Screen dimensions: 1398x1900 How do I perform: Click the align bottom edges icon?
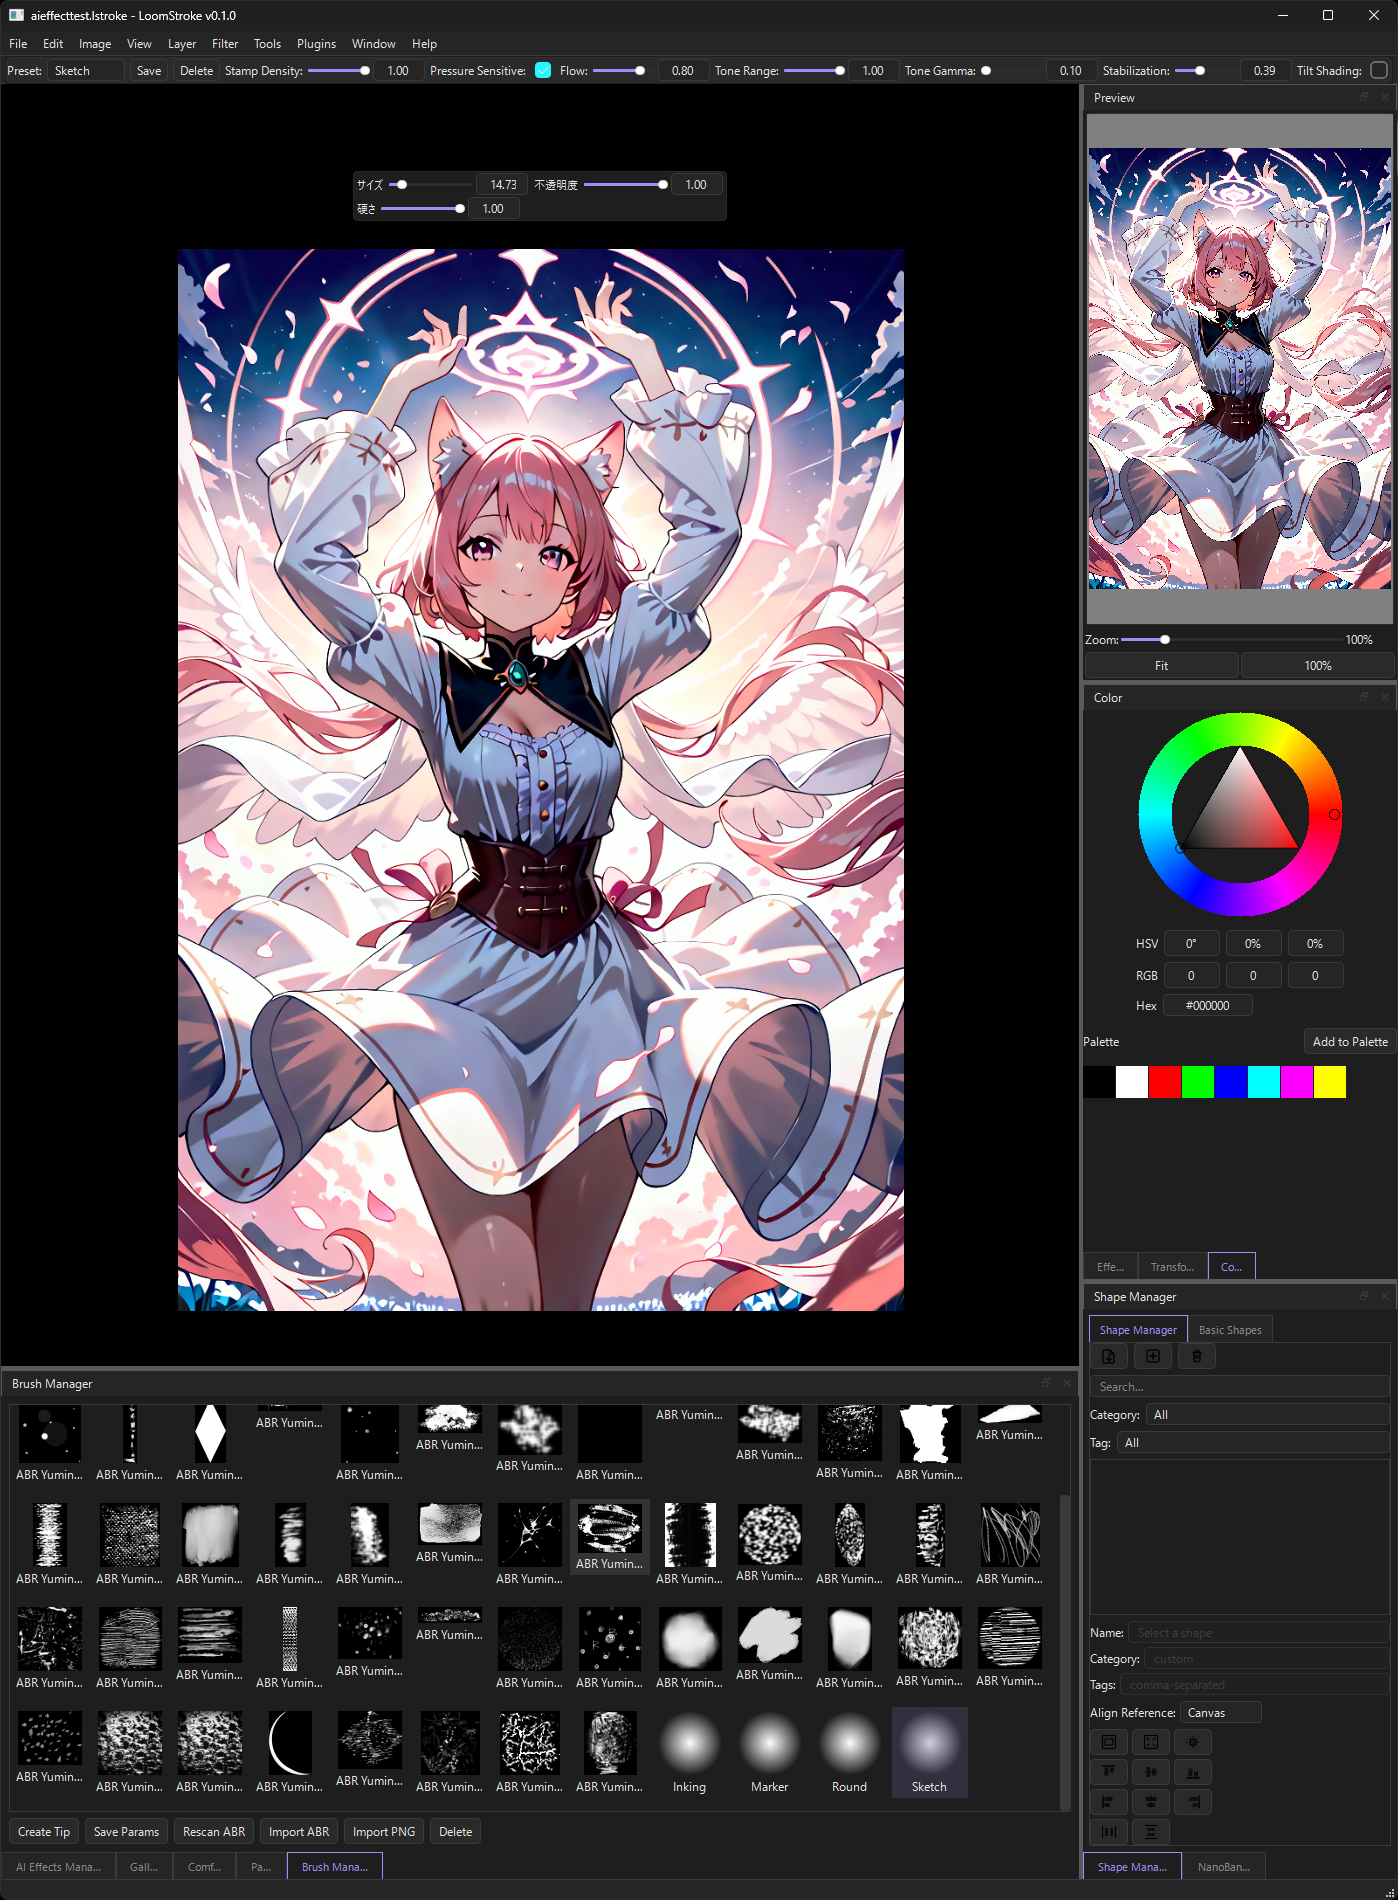point(1193,1772)
